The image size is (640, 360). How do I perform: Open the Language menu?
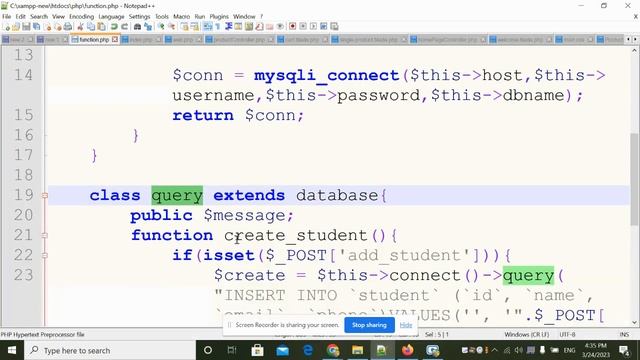tap(111, 16)
